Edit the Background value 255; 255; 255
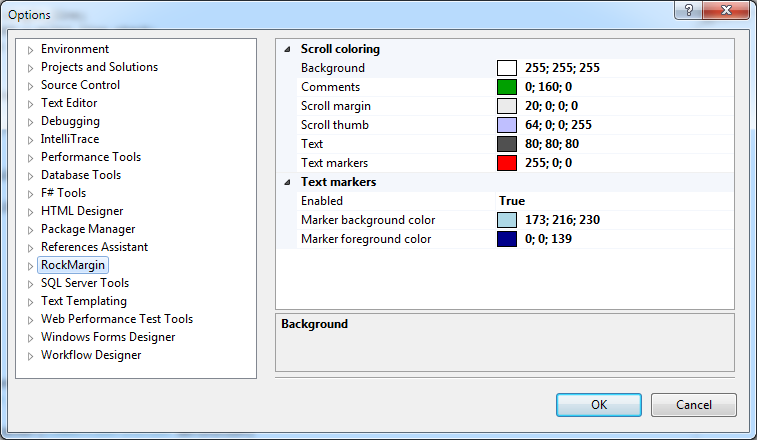Image resolution: width=757 pixels, height=440 pixels. [562, 68]
